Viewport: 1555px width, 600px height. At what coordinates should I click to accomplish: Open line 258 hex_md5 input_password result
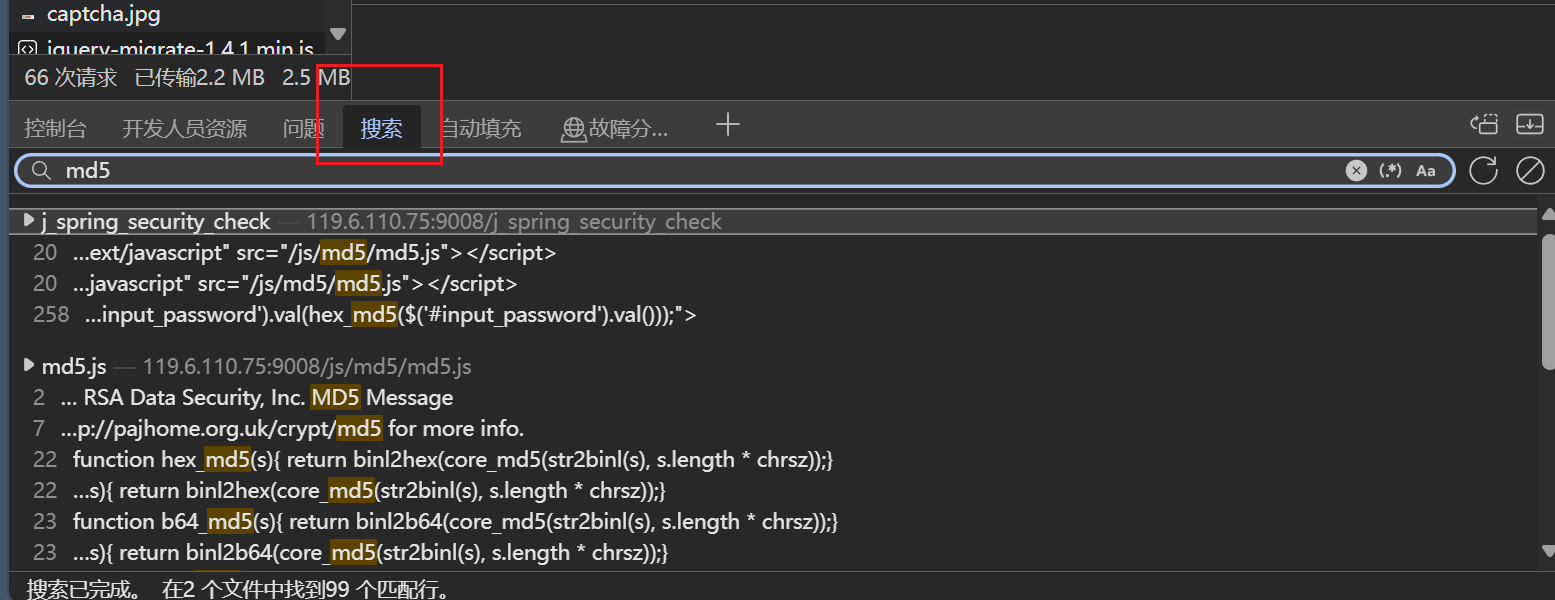[x=390, y=315]
